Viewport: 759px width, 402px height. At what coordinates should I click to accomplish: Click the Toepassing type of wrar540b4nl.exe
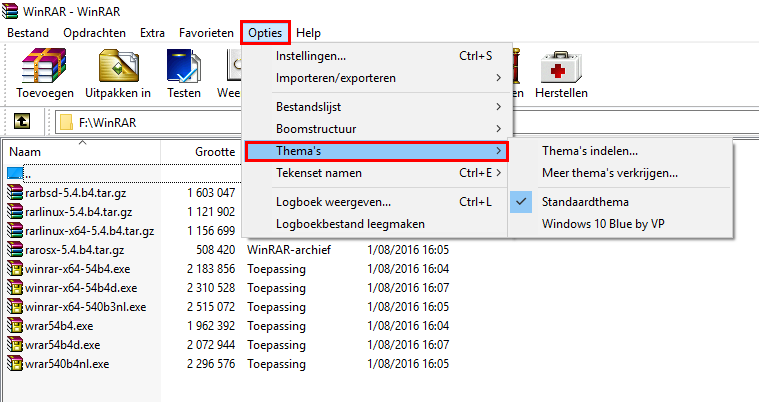[x=276, y=364]
